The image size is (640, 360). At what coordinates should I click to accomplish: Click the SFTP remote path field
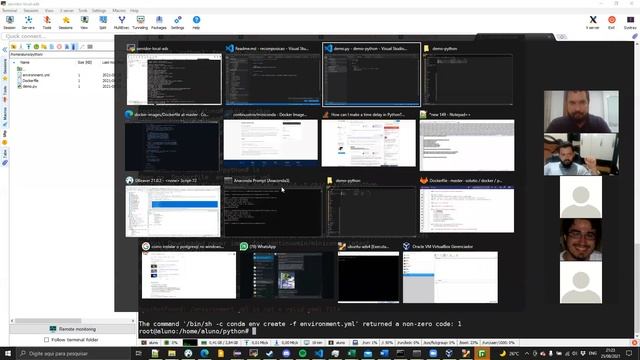pyautogui.click(x=61, y=54)
